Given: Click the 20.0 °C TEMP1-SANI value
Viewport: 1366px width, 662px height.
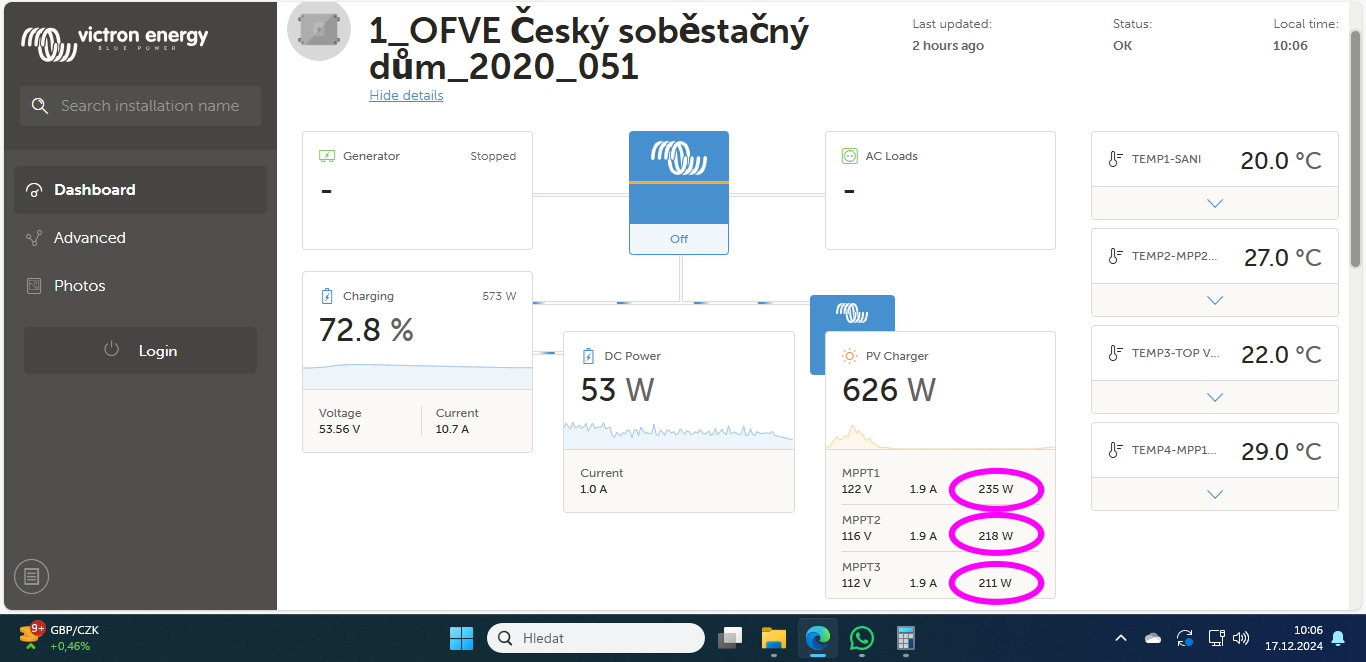Looking at the screenshot, I should 1281,161.
